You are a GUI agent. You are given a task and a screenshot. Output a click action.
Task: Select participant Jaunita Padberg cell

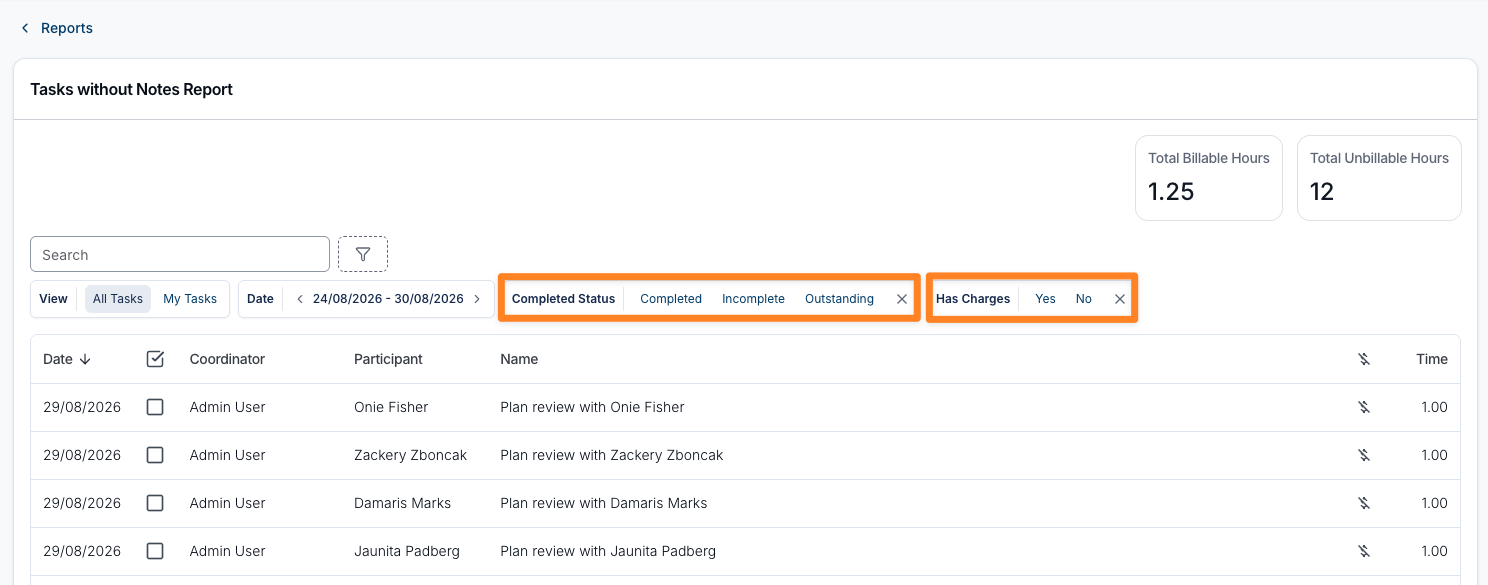(407, 551)
